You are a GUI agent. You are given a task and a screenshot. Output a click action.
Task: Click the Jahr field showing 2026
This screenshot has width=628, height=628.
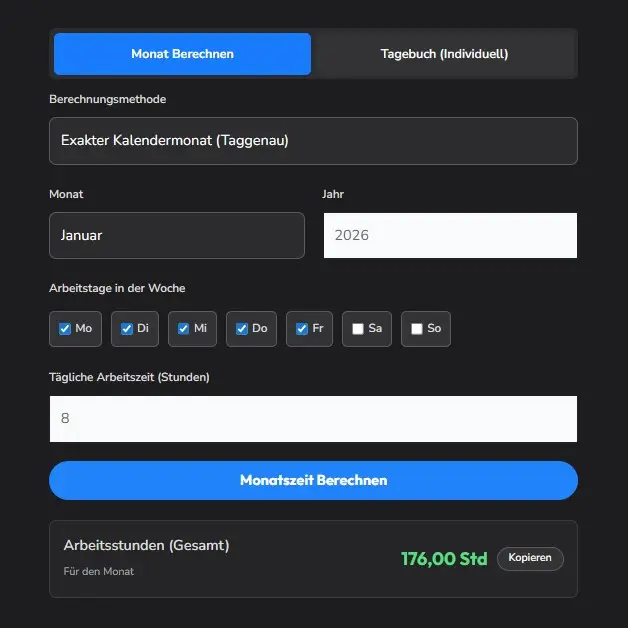pyautogui.click(x=450, y=236)
